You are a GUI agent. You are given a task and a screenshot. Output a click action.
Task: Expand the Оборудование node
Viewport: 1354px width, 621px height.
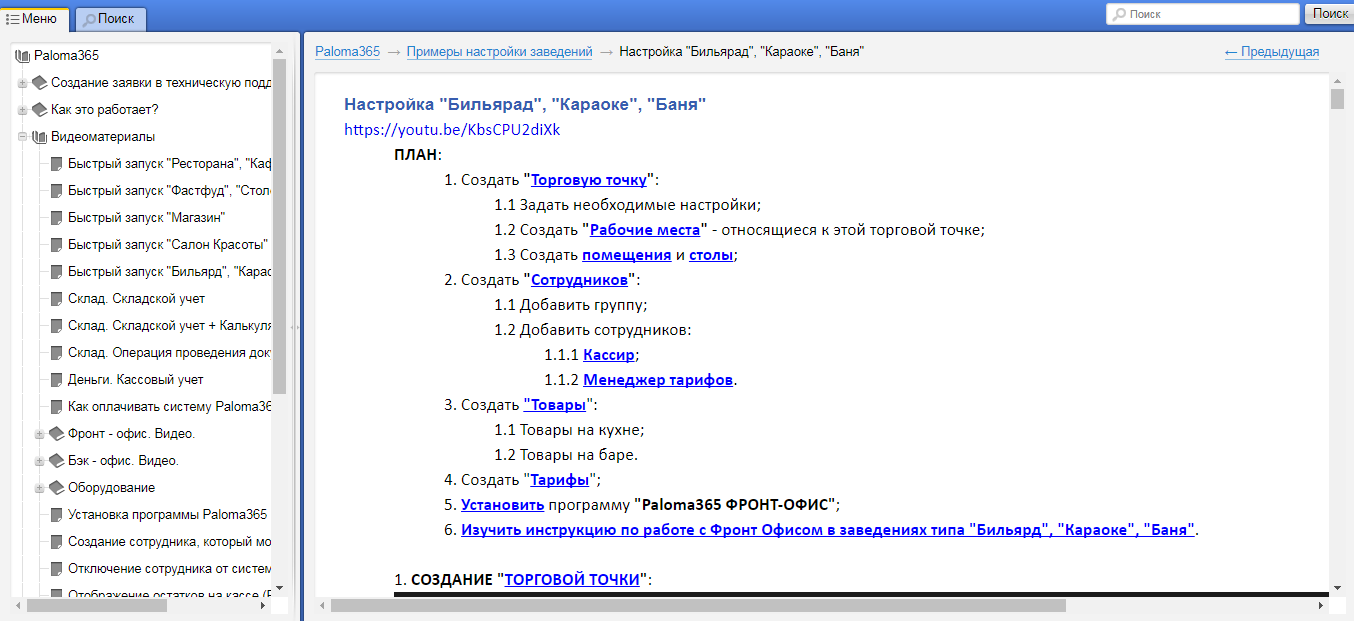pos(39,488)
